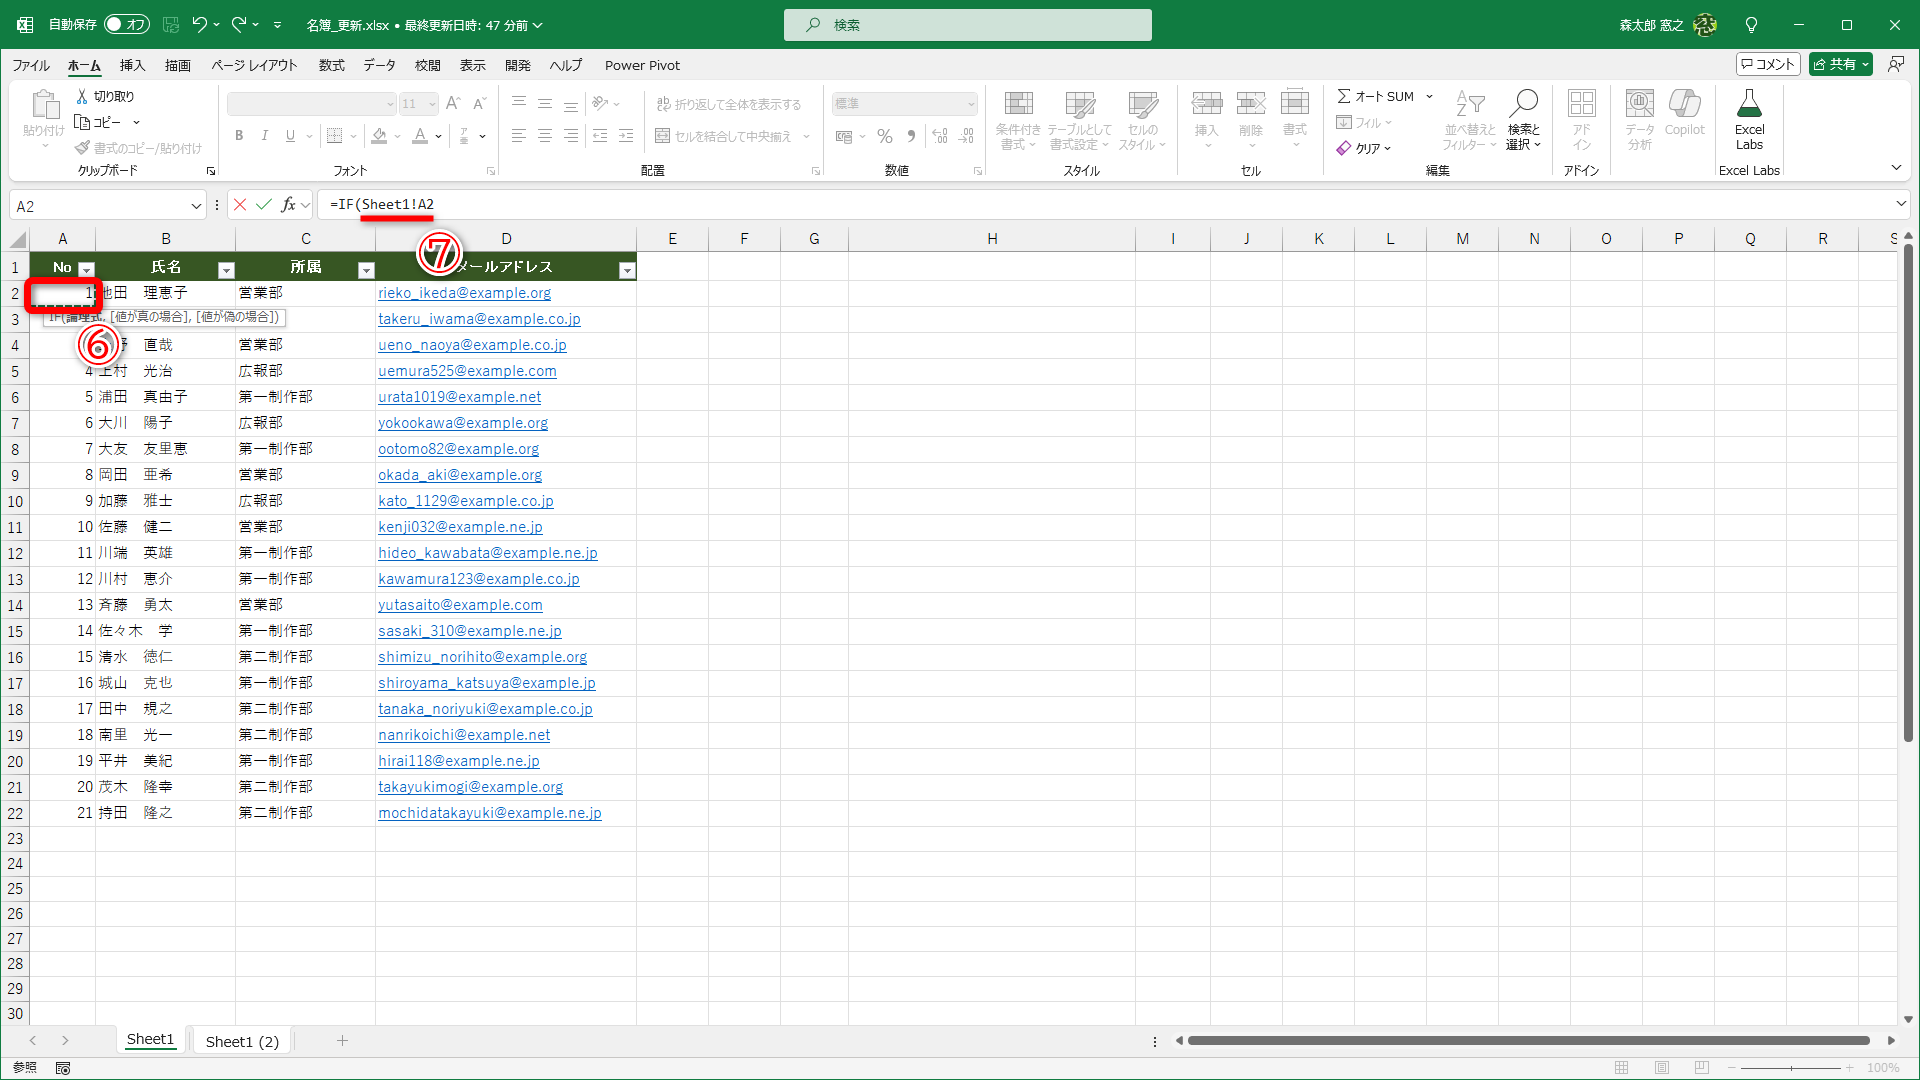Toggle AutoSave (自動保存) on
This screenshot has width=1920, height=1080.
tap(127, 24)
